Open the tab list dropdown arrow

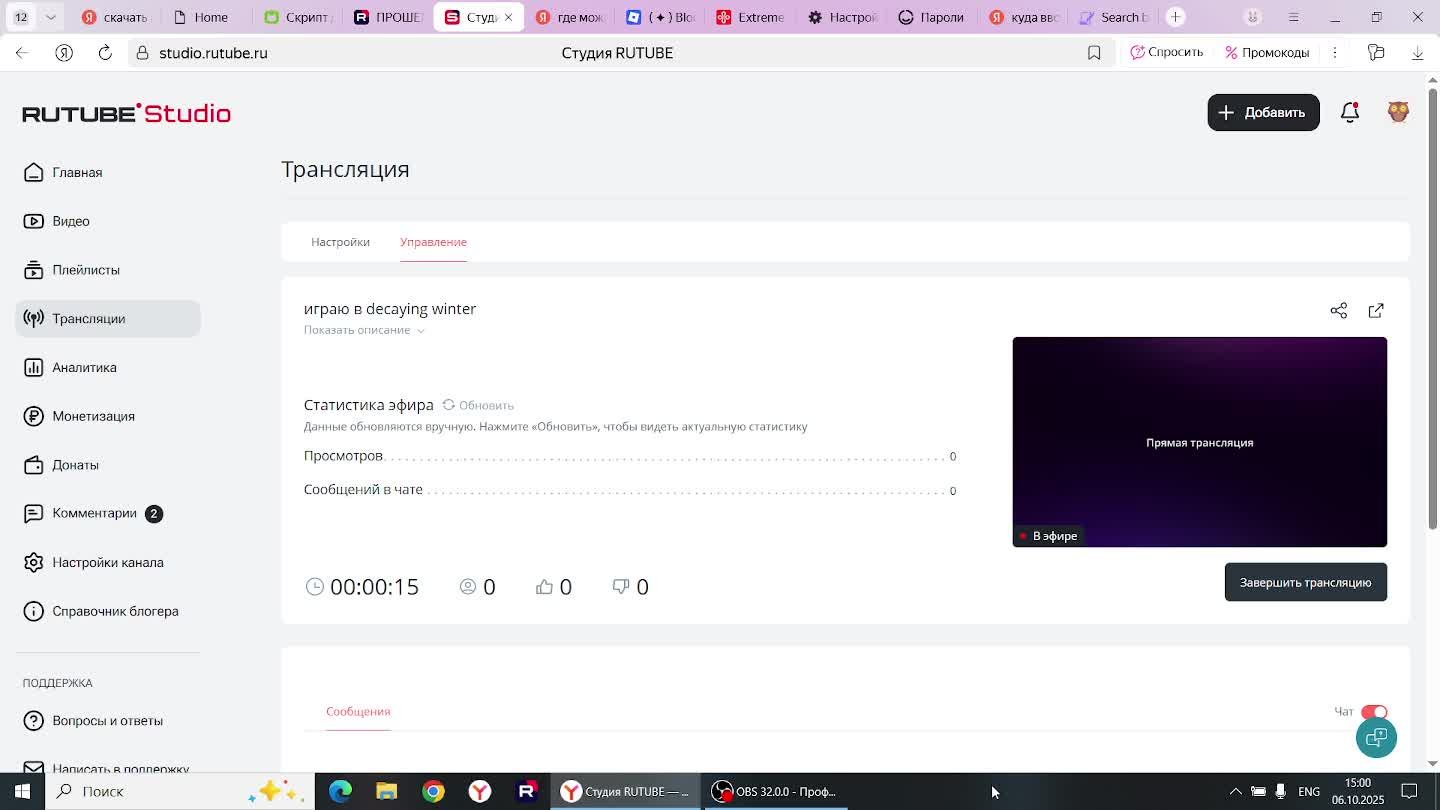pos(50,17)
